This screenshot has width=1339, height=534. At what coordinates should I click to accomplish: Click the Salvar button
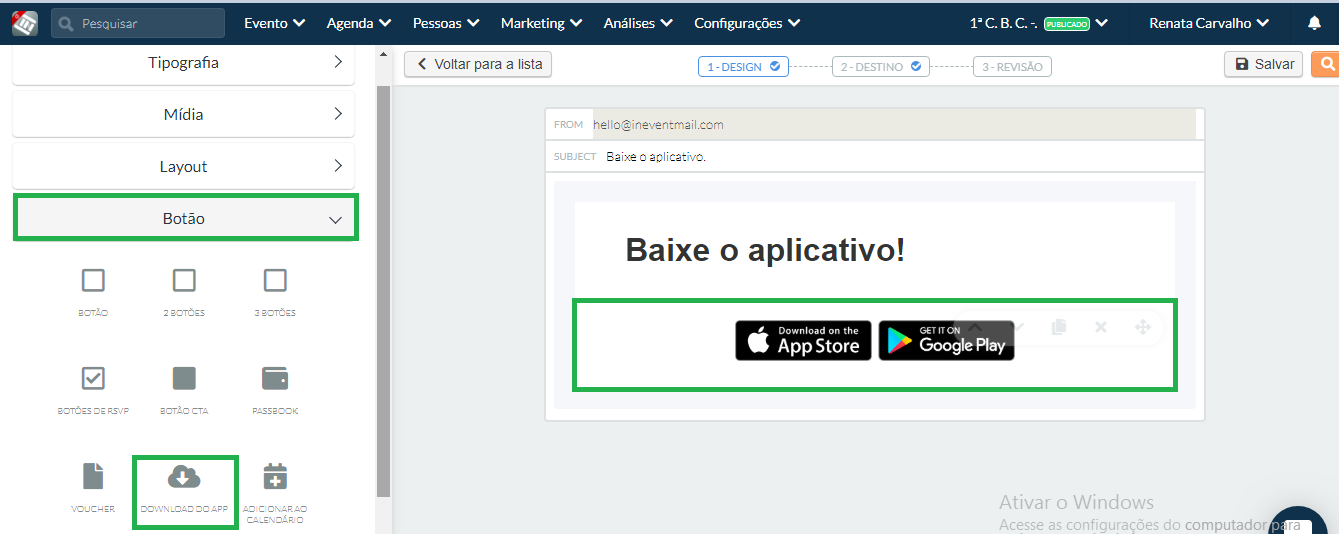(x=1264, y=64)
